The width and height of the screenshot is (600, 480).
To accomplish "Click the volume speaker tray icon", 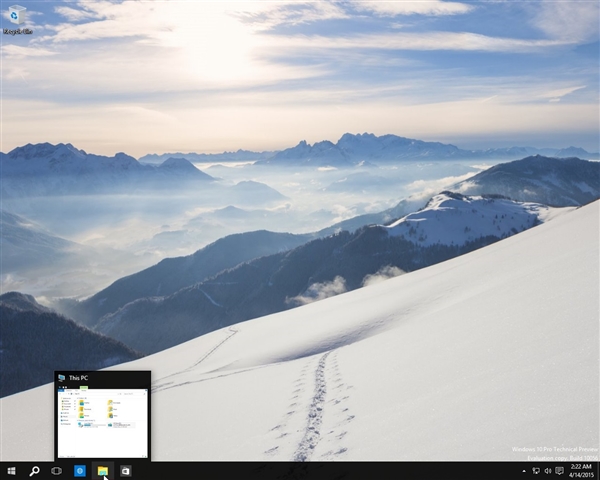I will click(x=547, y=470).
